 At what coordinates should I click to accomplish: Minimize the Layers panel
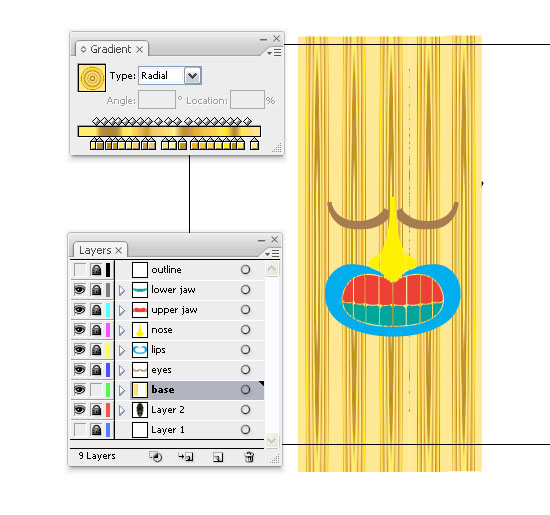click(261, 240)
